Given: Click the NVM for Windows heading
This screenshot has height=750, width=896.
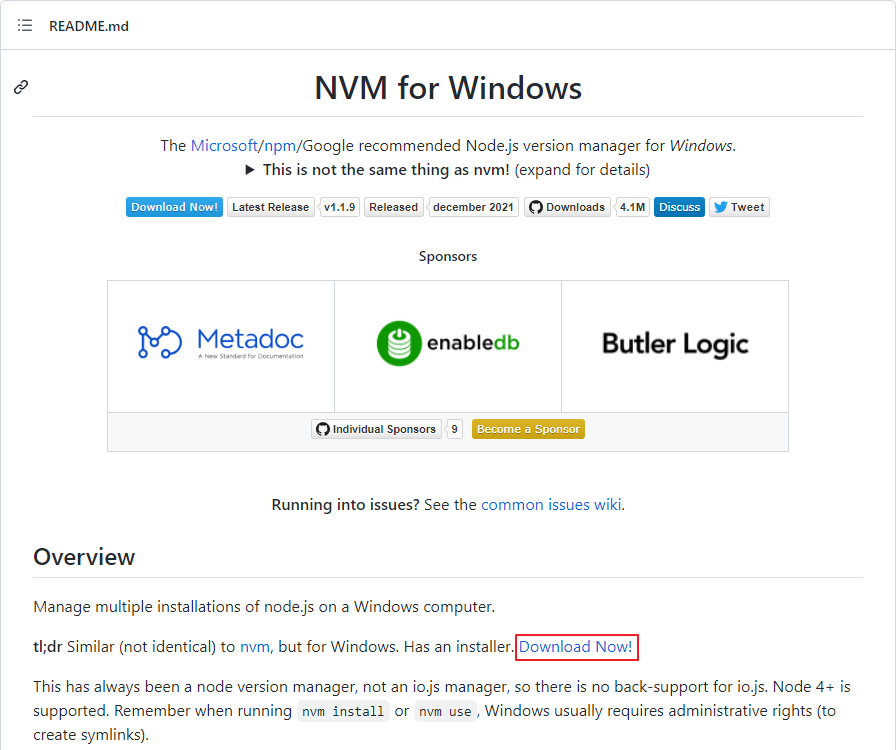Looking at the screenshot, I should [x=448, y=88].
